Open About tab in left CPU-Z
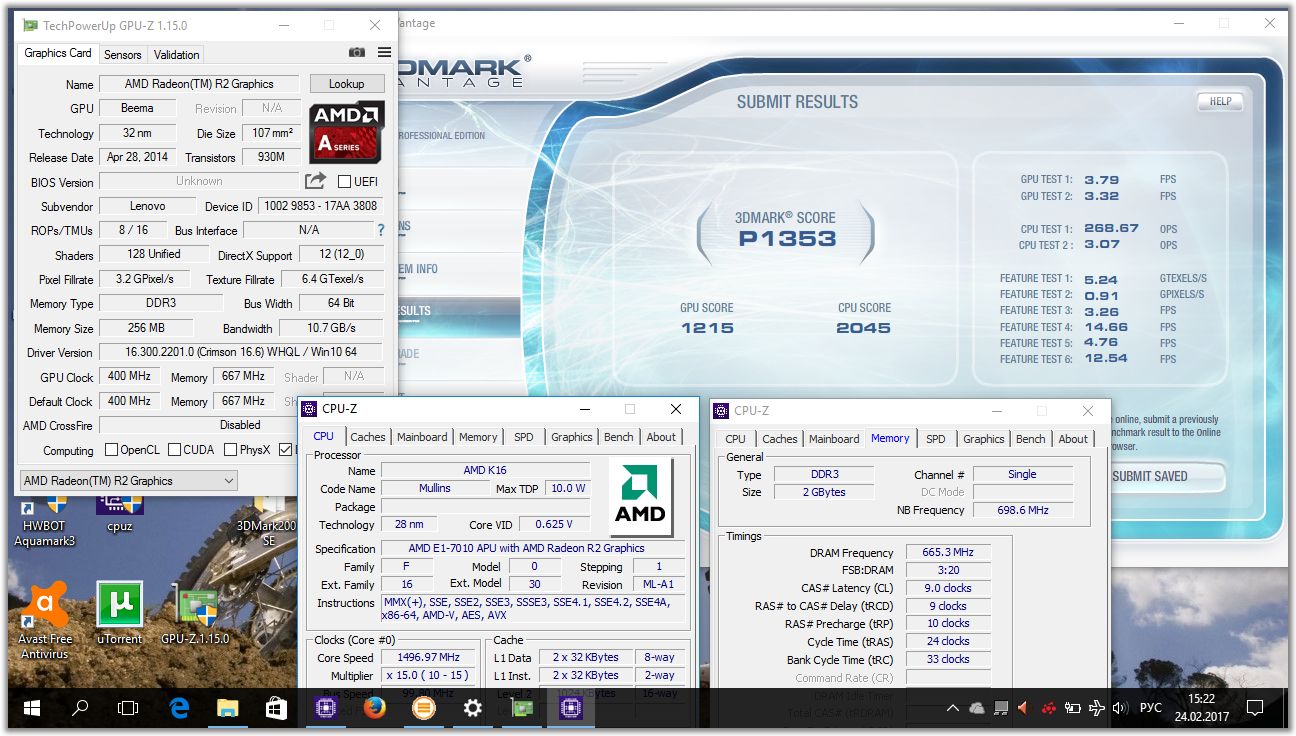 click(x=661, y=437)
